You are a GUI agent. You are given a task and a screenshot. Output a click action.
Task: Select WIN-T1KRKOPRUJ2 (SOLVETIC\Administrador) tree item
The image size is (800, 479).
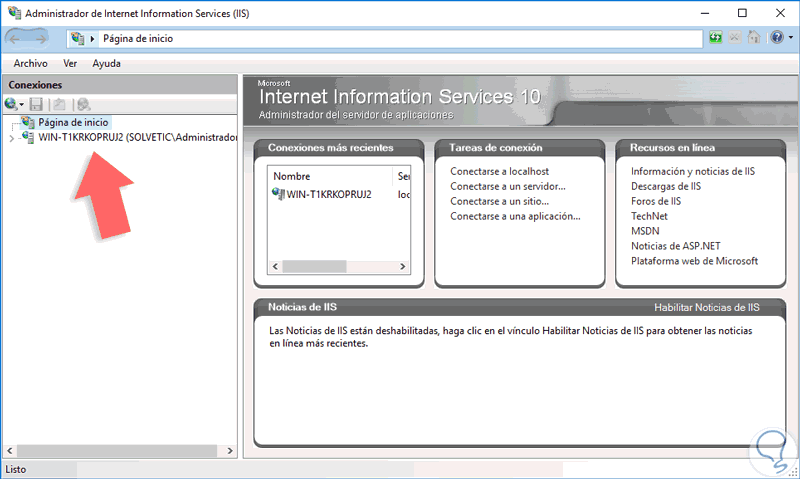click(138, 137)
